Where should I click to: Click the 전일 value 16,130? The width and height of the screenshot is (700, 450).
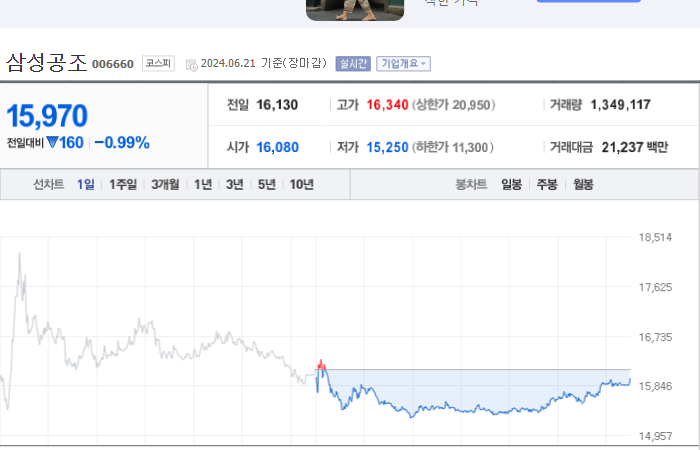(x=277, y=105)
